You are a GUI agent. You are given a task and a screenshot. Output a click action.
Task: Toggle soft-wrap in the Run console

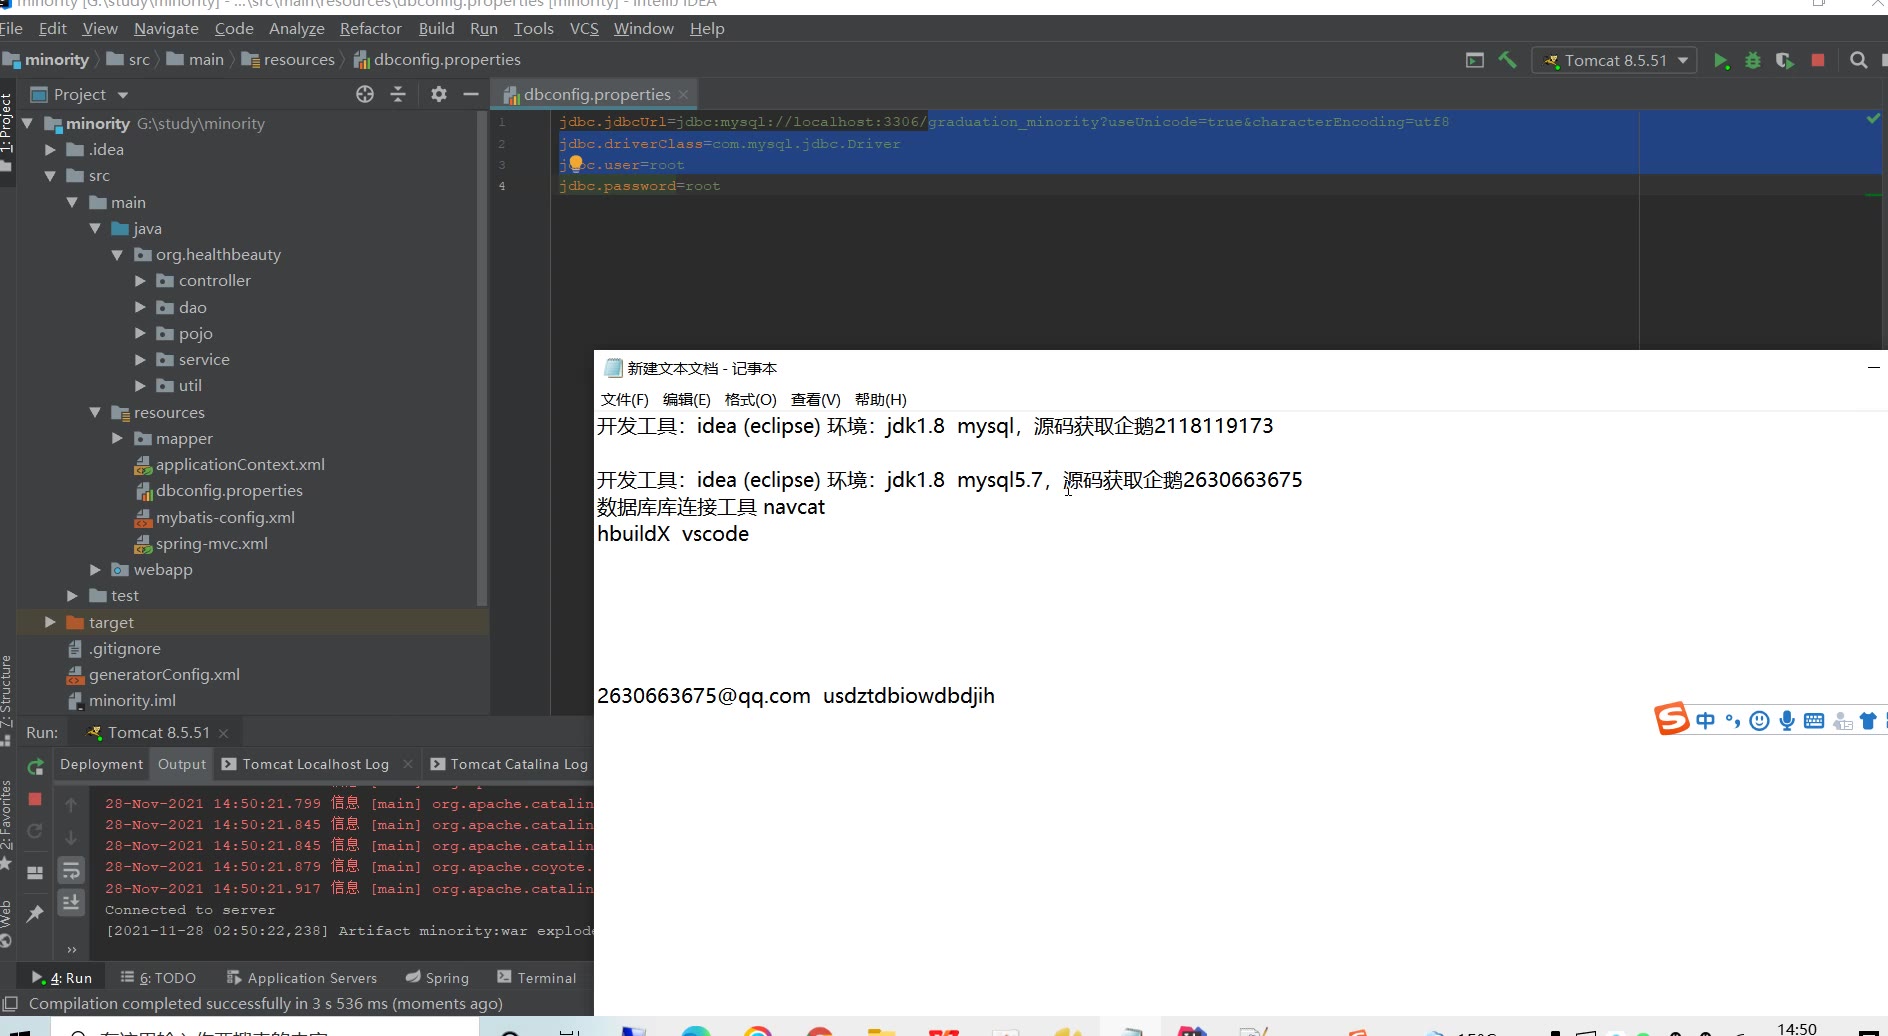(71, 871)
